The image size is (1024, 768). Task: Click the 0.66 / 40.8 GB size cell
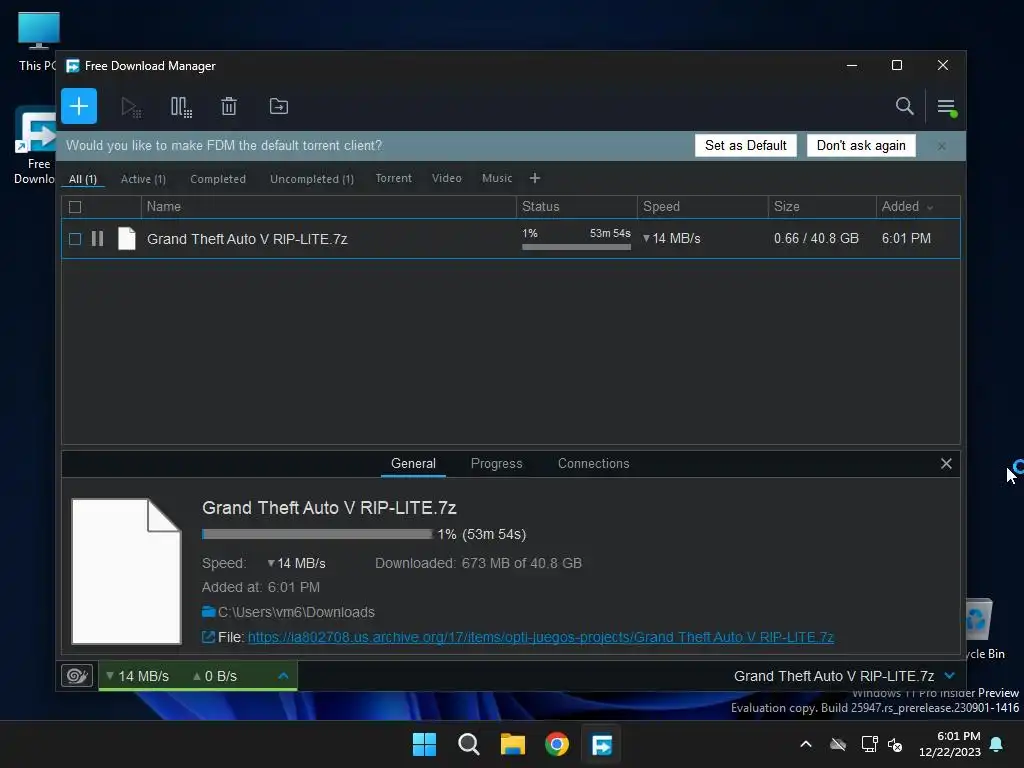(x=816, y=238)
